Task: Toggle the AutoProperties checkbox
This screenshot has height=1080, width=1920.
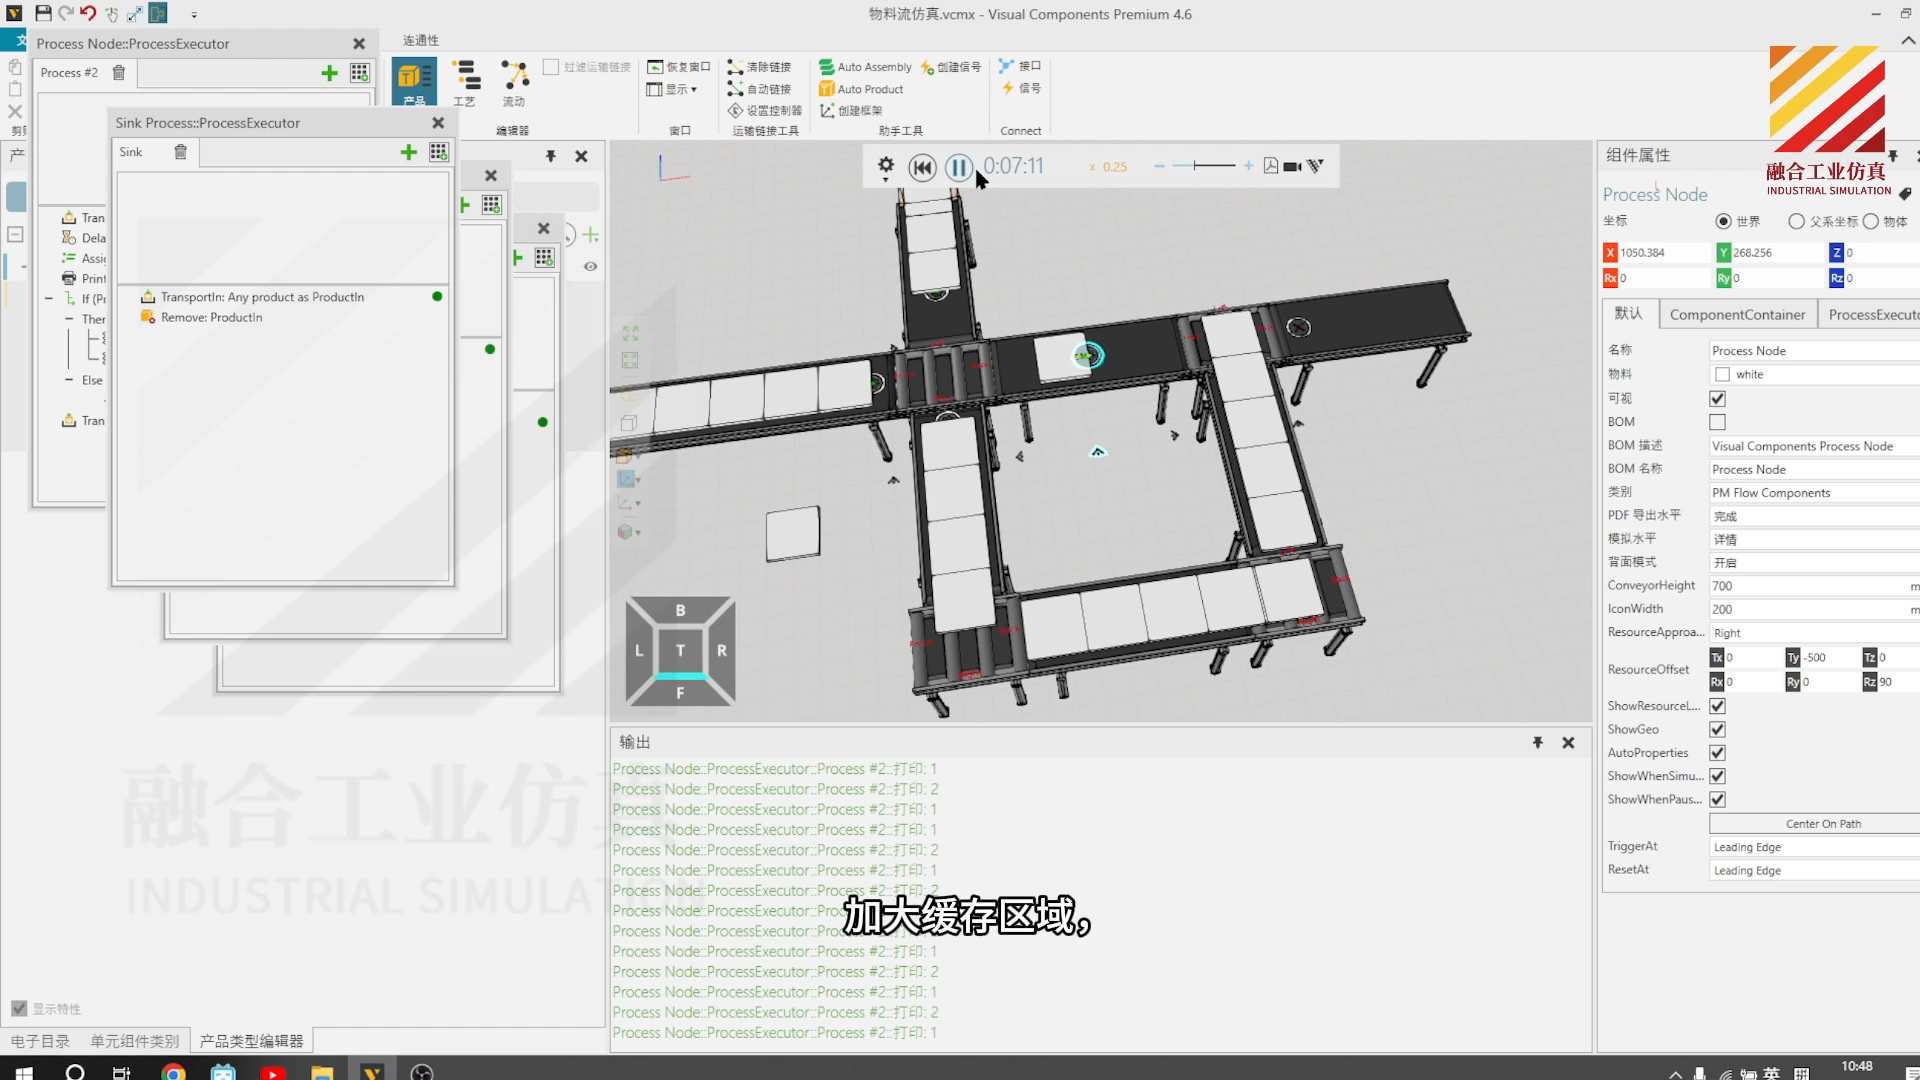Action: pyautogui.click(x=1717, y=752)
